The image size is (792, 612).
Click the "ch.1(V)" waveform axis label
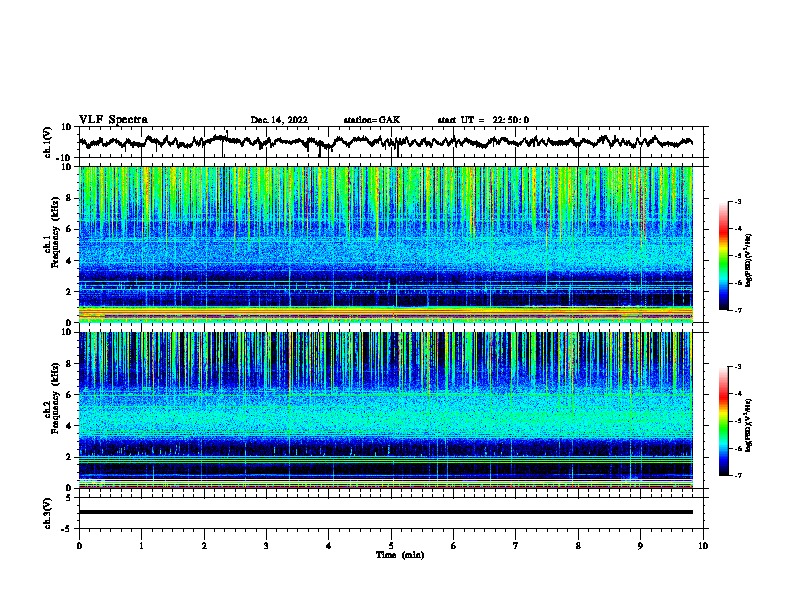click(48, 142)
